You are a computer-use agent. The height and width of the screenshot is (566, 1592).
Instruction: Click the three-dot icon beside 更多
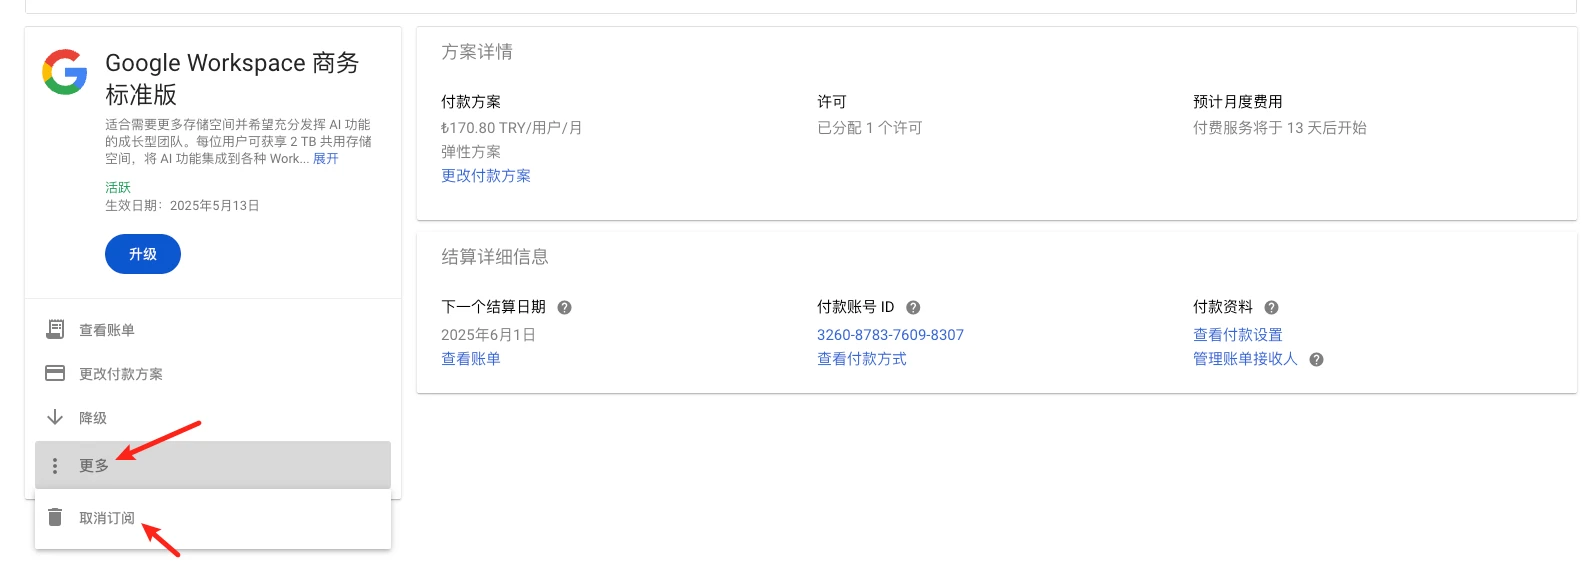point(55,466)
